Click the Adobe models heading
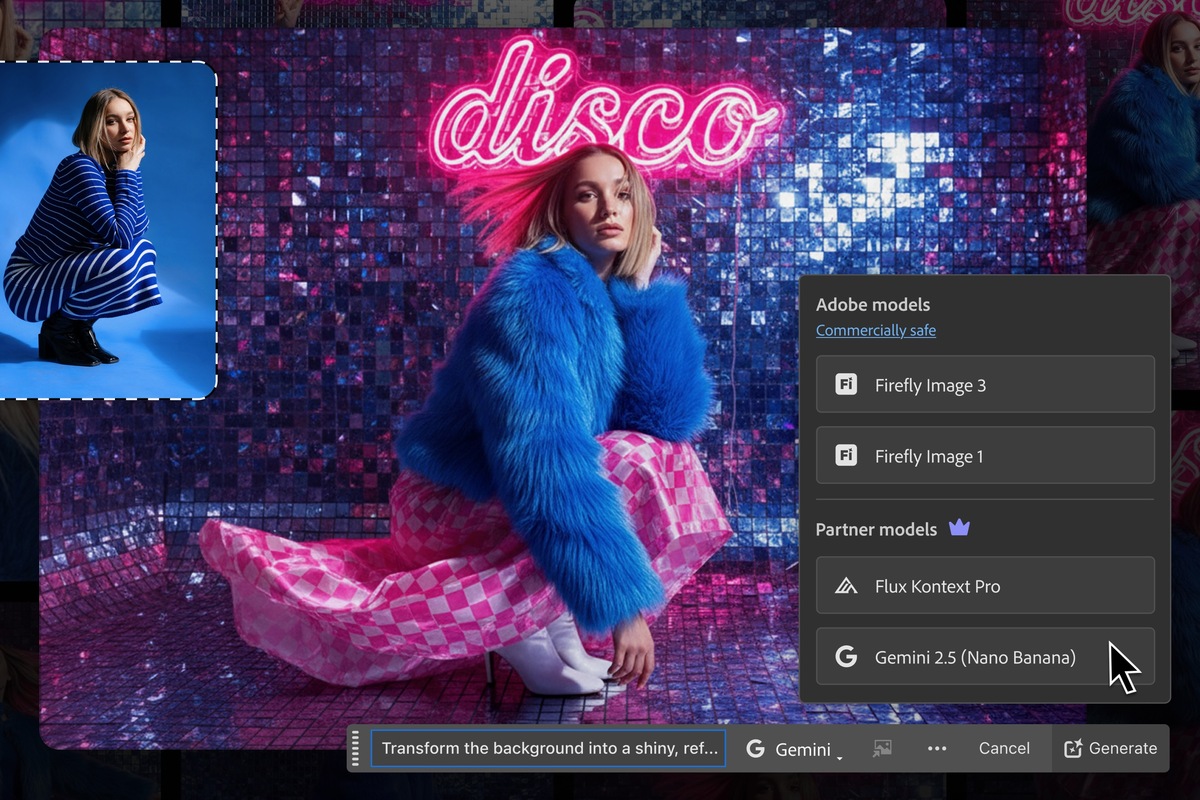 coord(872,305)
